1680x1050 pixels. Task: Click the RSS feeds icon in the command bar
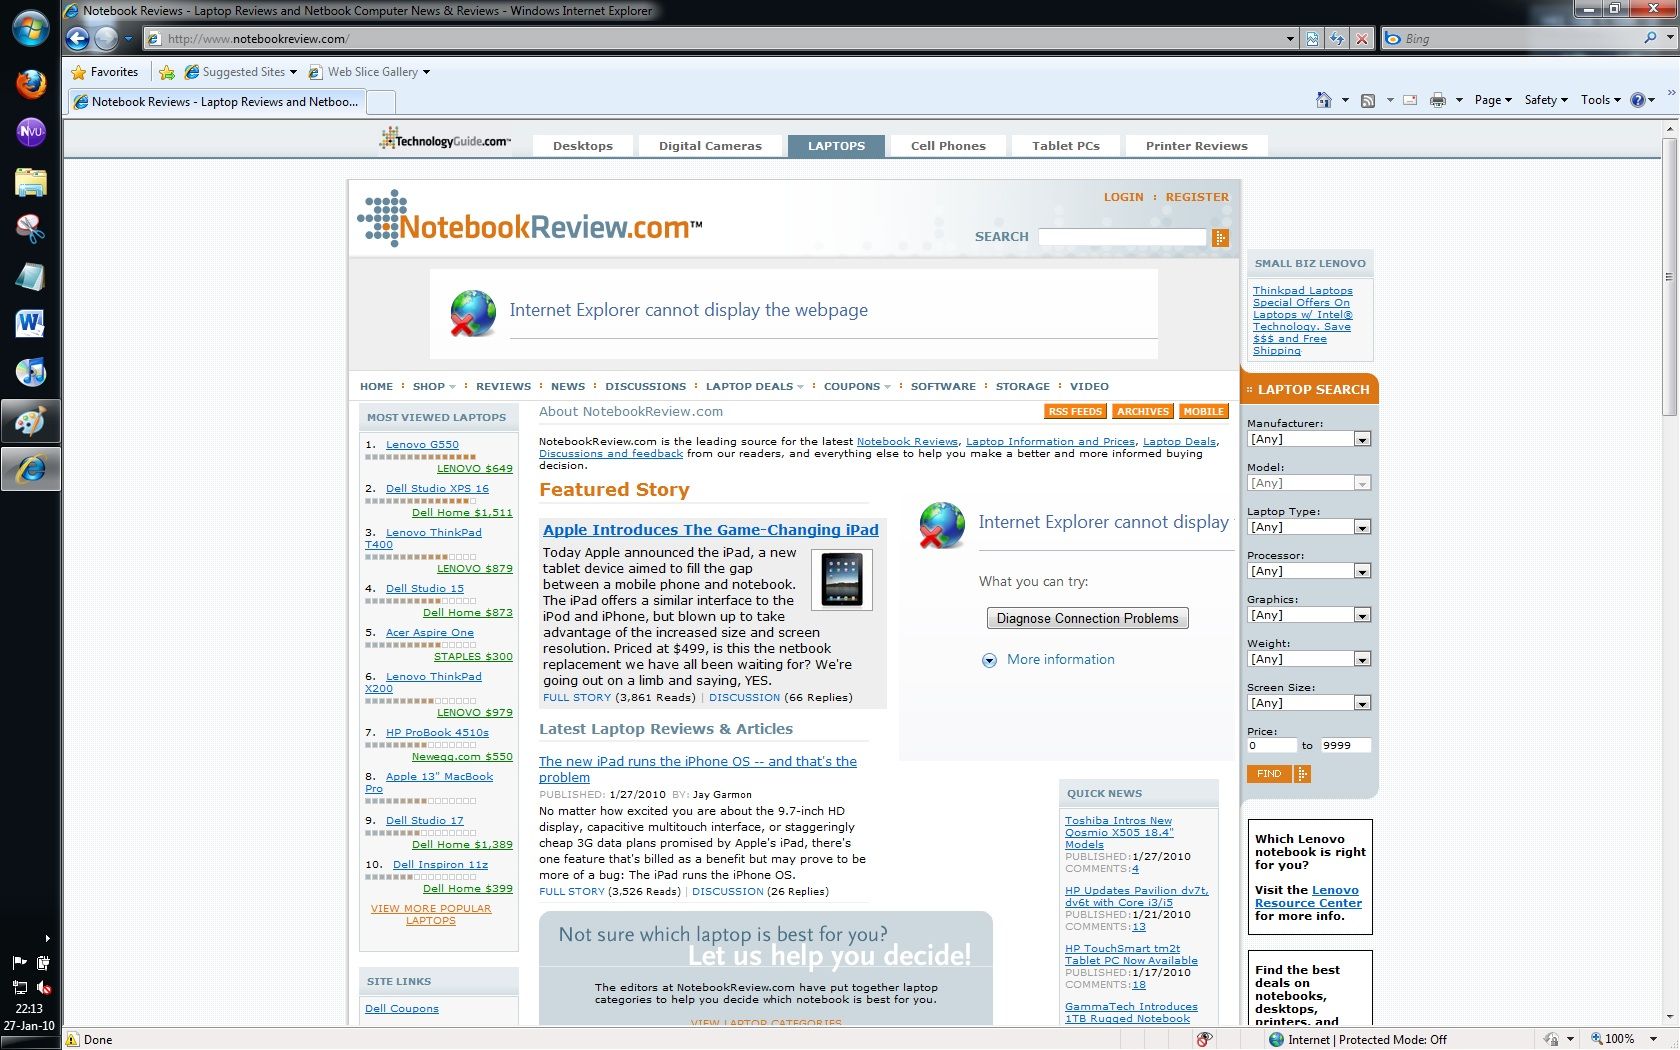pos(1368,100)
